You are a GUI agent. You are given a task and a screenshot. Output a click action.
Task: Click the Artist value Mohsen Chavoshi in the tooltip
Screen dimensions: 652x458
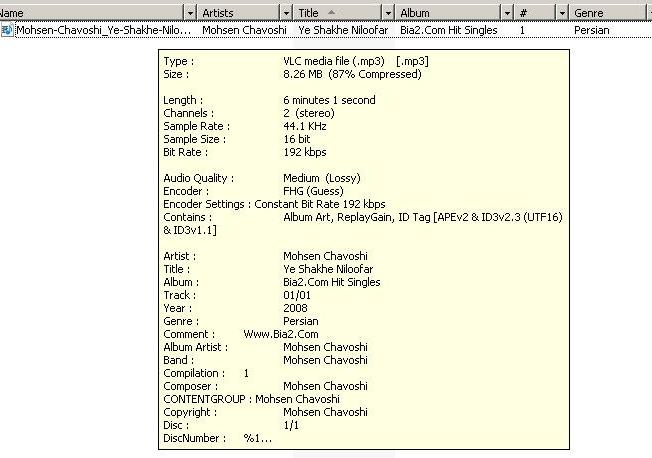(325, 256)
